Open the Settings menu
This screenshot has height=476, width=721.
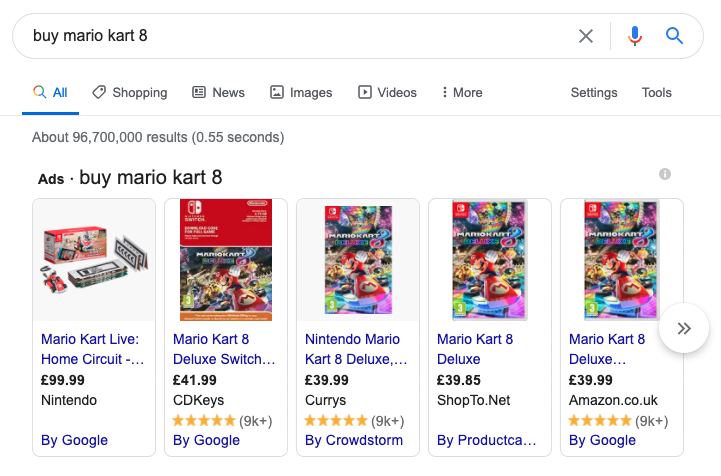pos(594,92)
